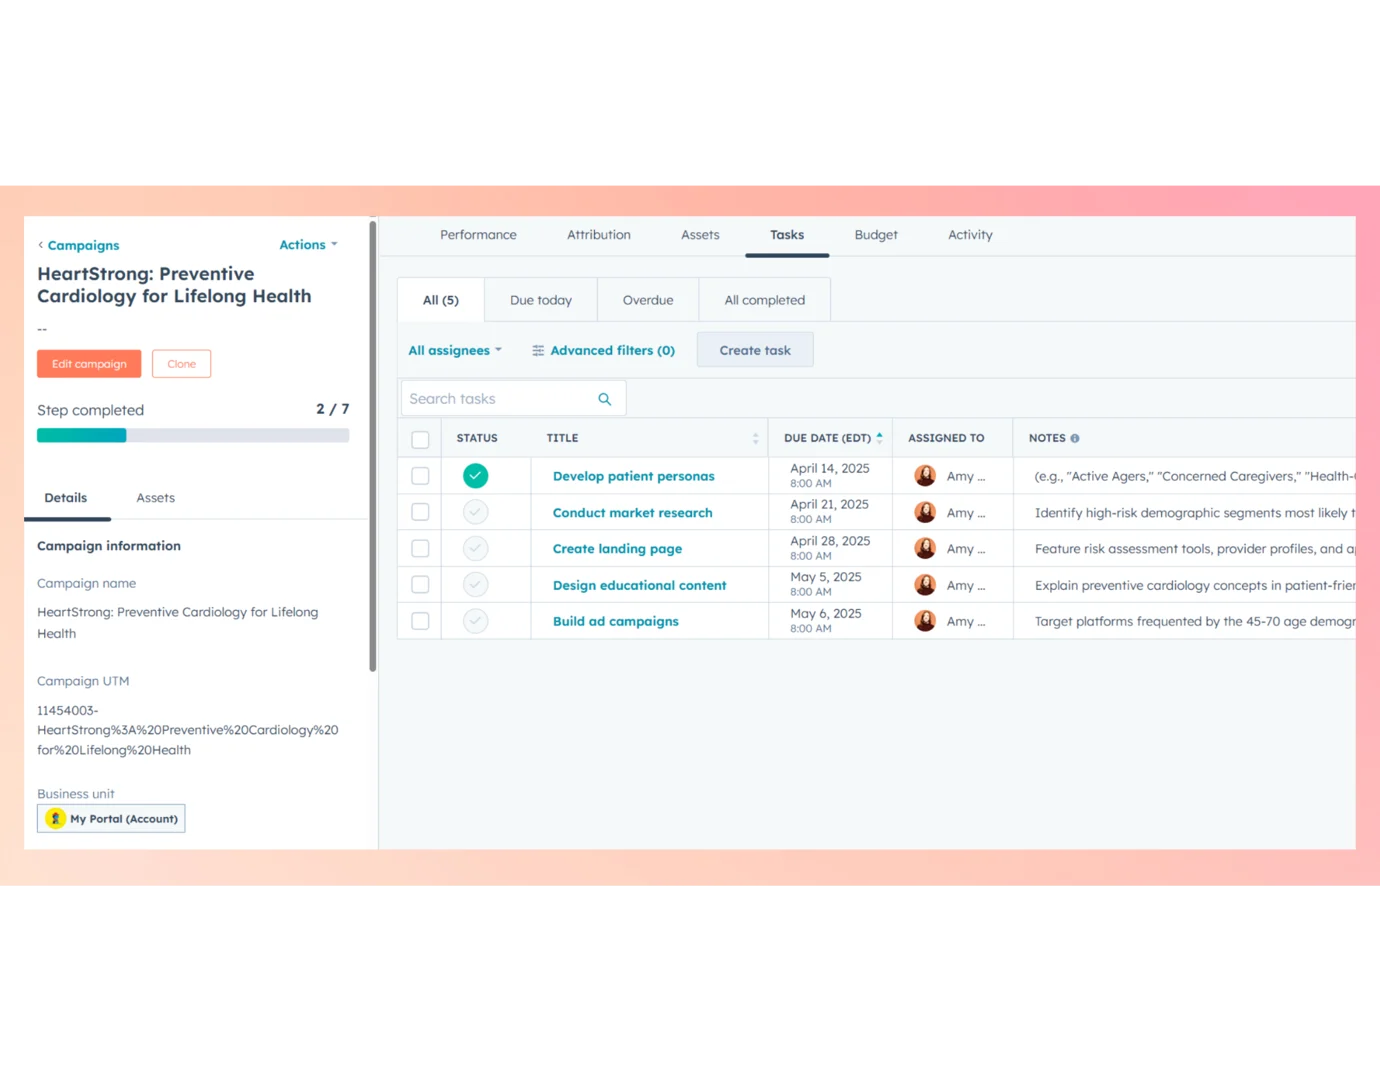Click the back chevron beside Campaigns
The image size is (1380, 1066).
[40, 245]
